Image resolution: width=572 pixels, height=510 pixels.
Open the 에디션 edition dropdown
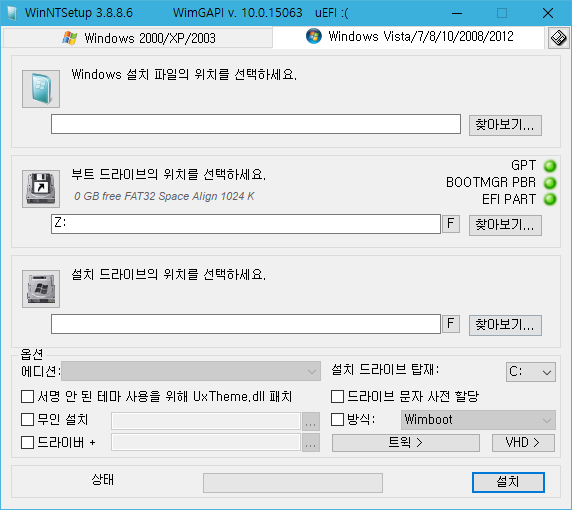coord(191,371)
